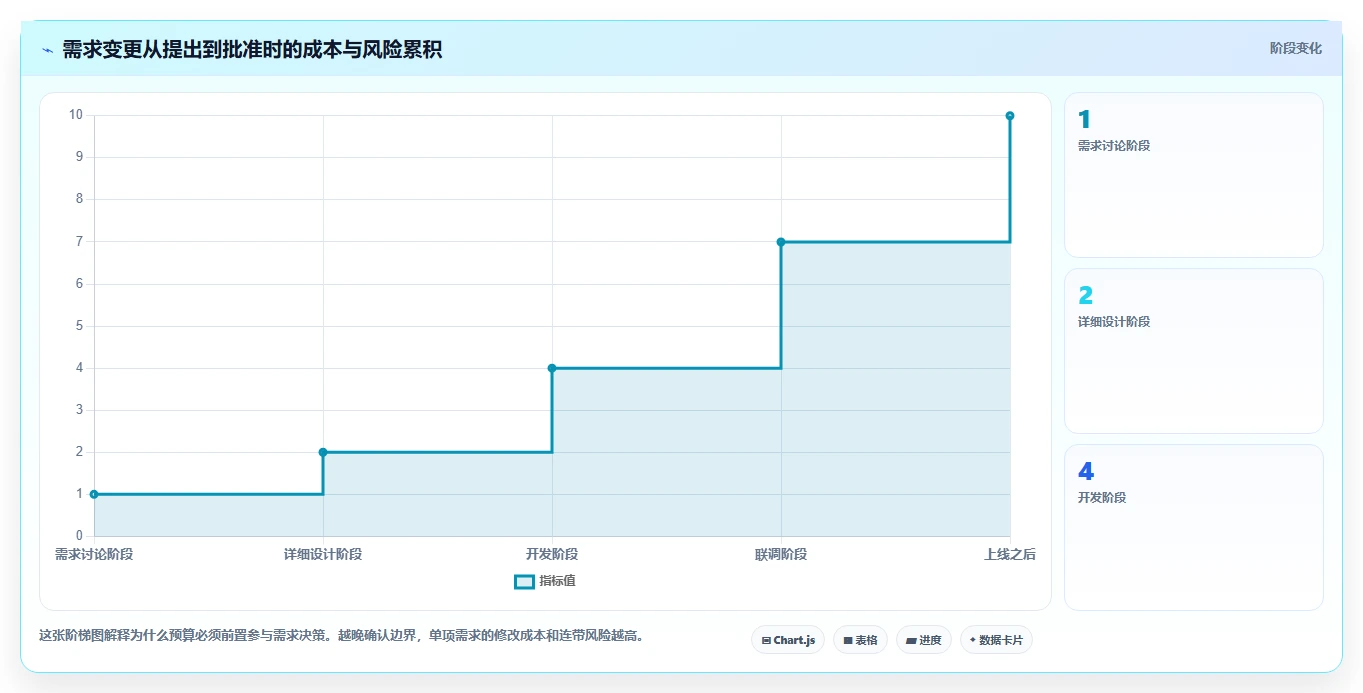Click the data point at 联调阶段
Image resolution: width=1363 pixels, height=693 pixels.
click(x=781, y=242)
